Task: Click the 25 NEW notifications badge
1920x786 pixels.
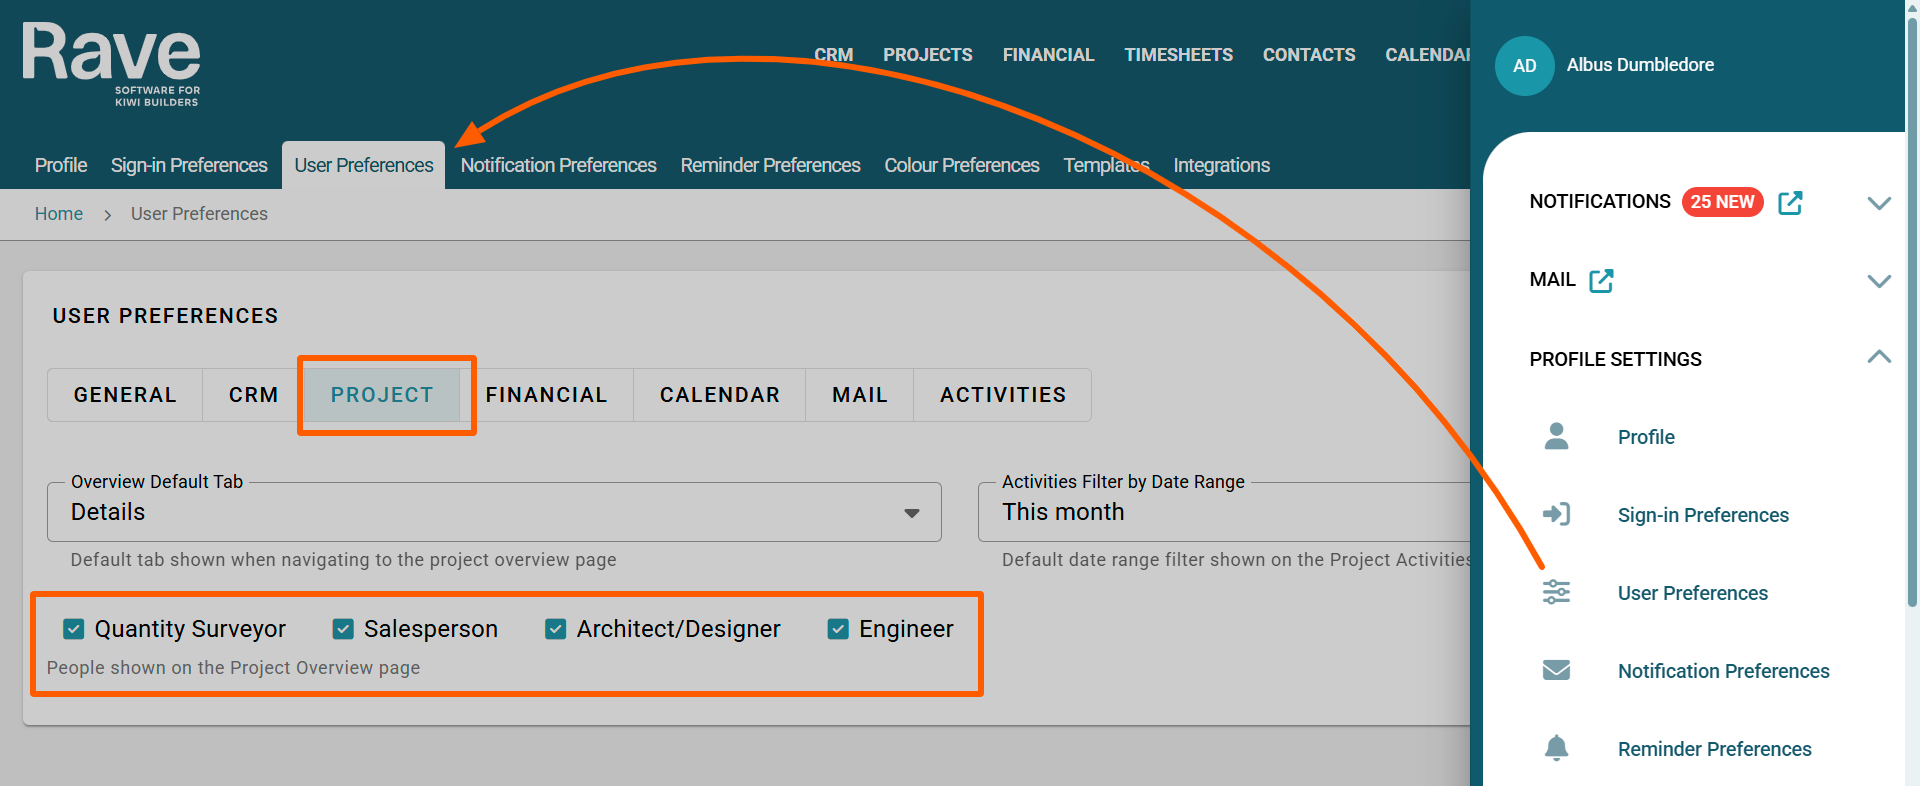Action: 1722,202
